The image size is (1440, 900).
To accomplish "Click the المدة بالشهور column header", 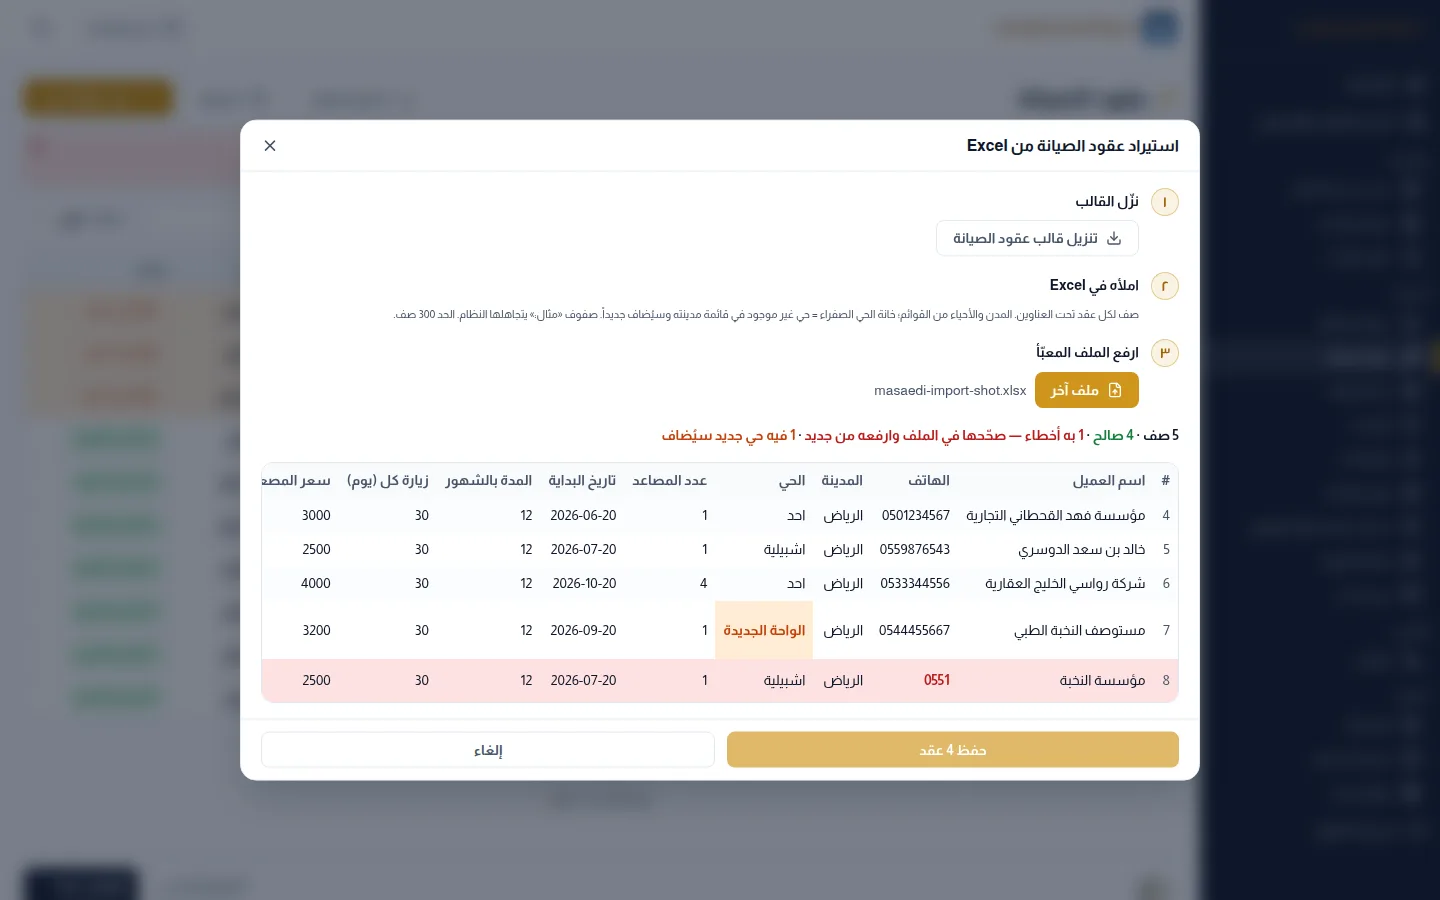I will 489,481.
